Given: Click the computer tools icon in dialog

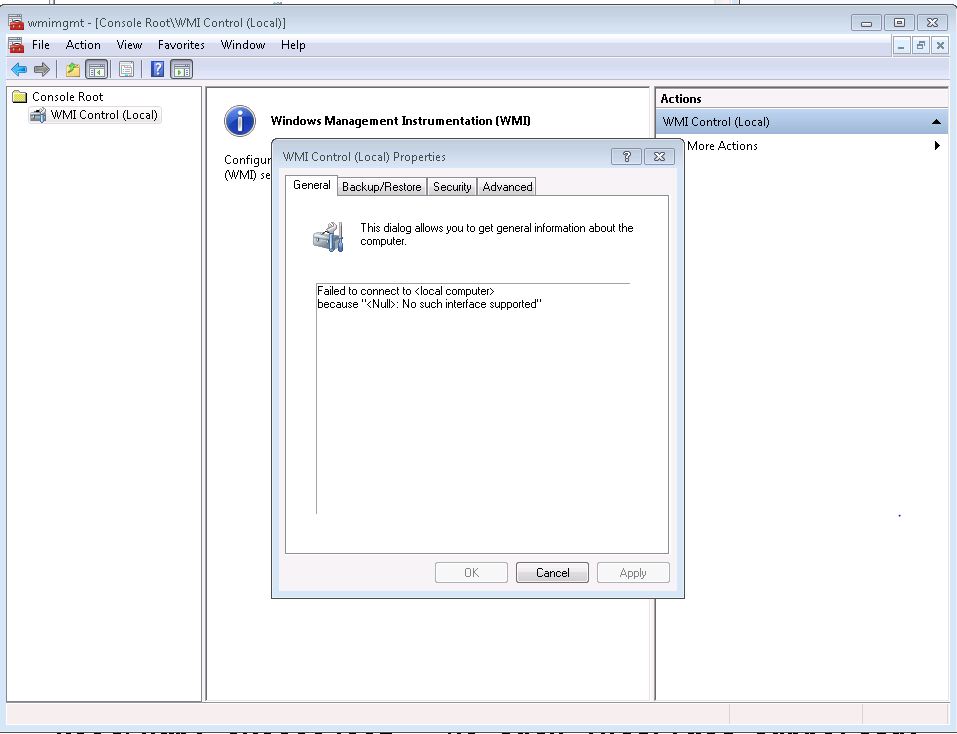Looking at the screenshot, I should coord(328,237).
